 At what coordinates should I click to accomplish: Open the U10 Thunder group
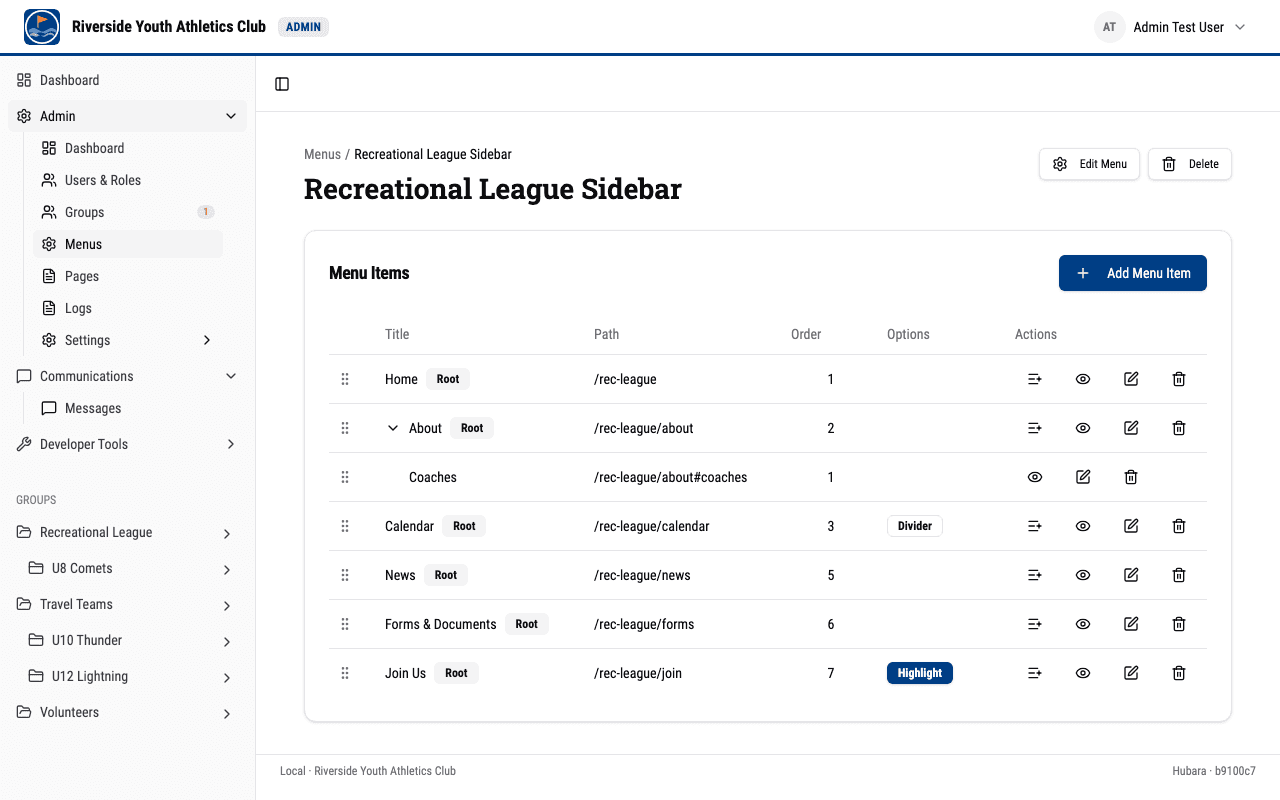coord(87,640)
